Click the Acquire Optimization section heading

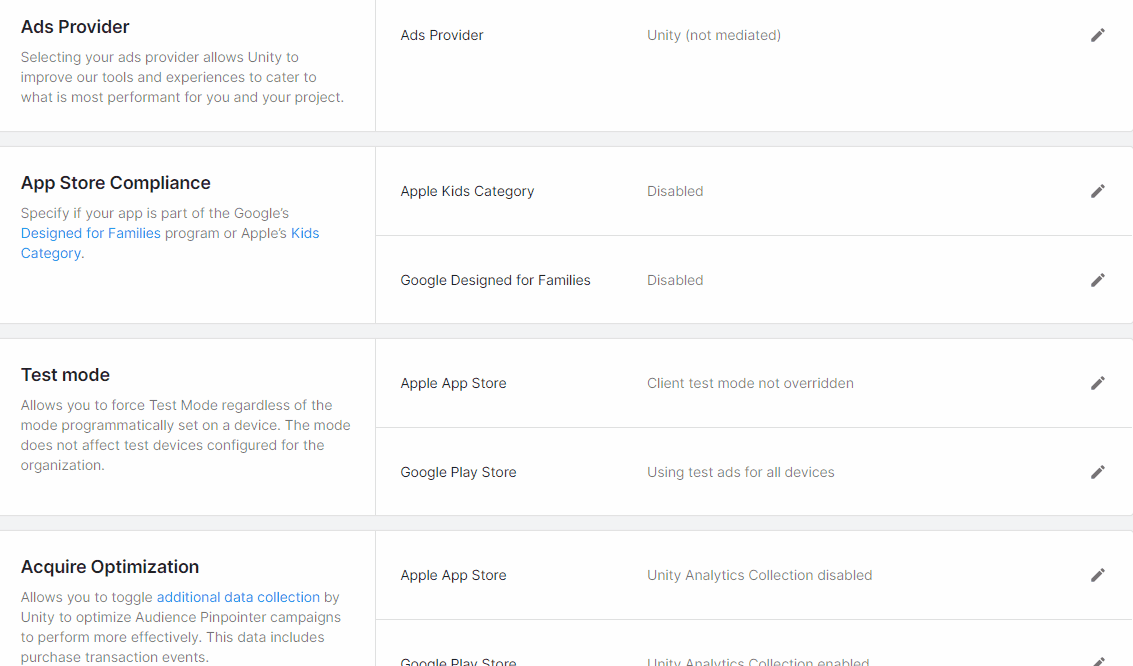110,567
